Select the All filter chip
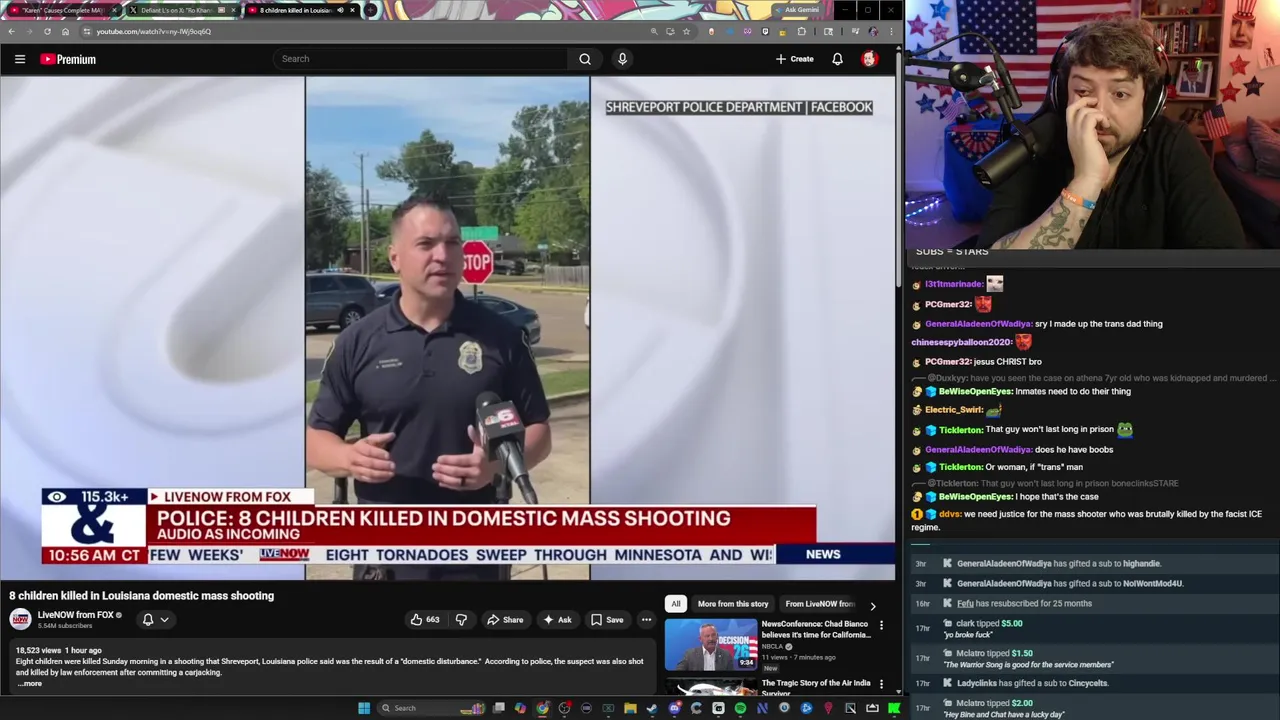This screenshot has width=1280, height=720. tap(675, 604)
